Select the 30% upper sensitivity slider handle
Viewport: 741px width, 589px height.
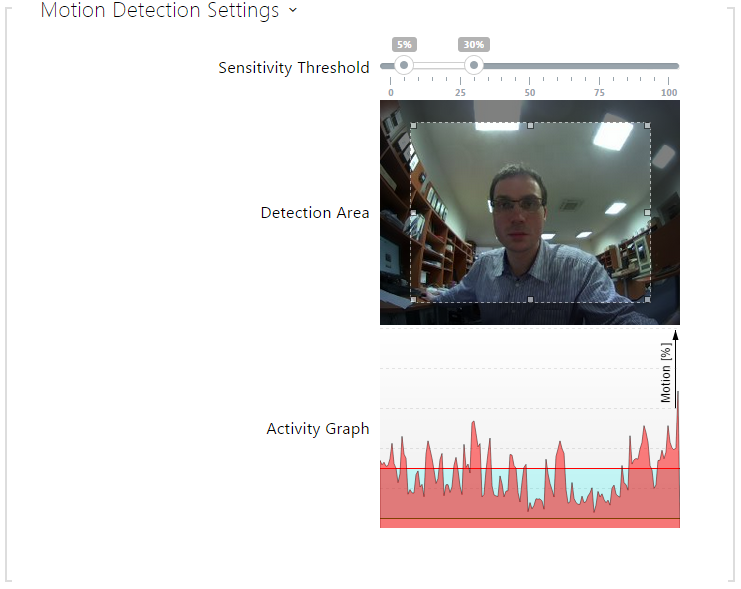pyautogui.click(x=474, y=65)
